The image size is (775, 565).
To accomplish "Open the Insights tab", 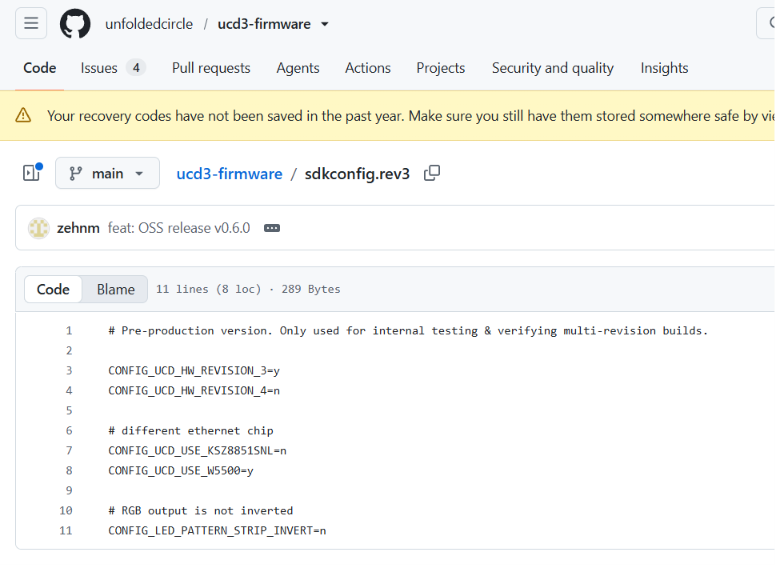I will 664,68.
